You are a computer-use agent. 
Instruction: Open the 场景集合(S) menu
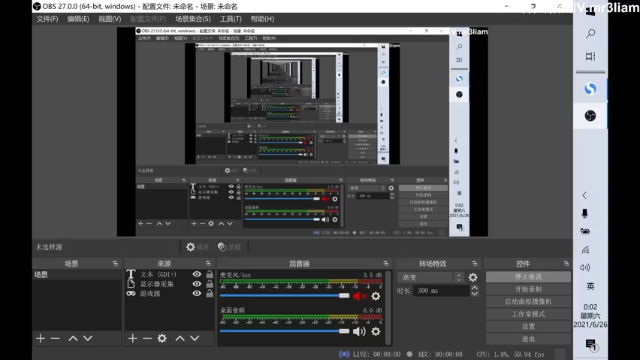[x=193, y=19]
